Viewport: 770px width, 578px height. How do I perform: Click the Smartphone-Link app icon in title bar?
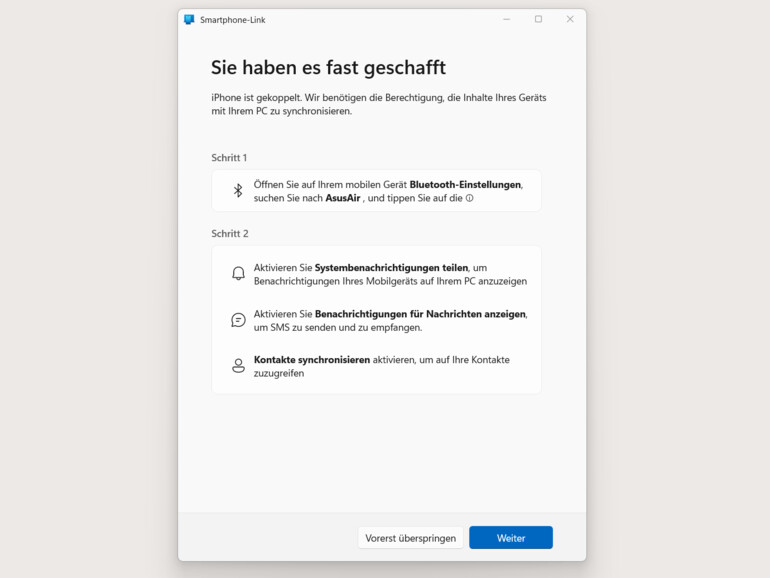pos(189,20)
